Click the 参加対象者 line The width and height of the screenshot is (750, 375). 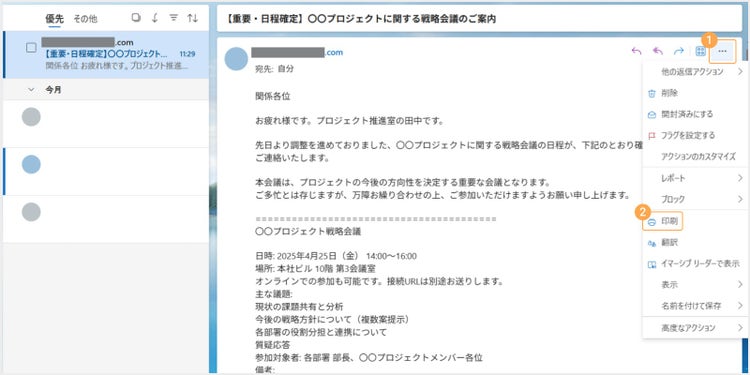(x=369, y=357)
